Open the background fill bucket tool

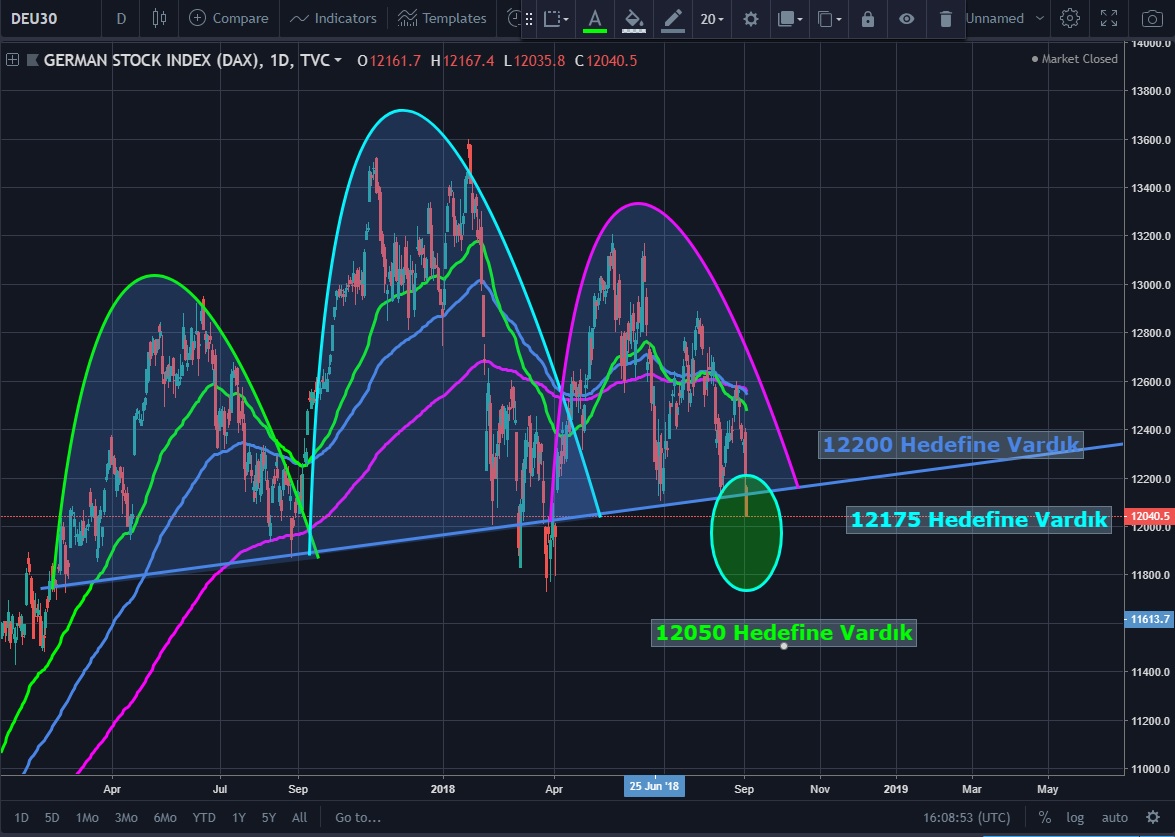click(x=633, y=18)
